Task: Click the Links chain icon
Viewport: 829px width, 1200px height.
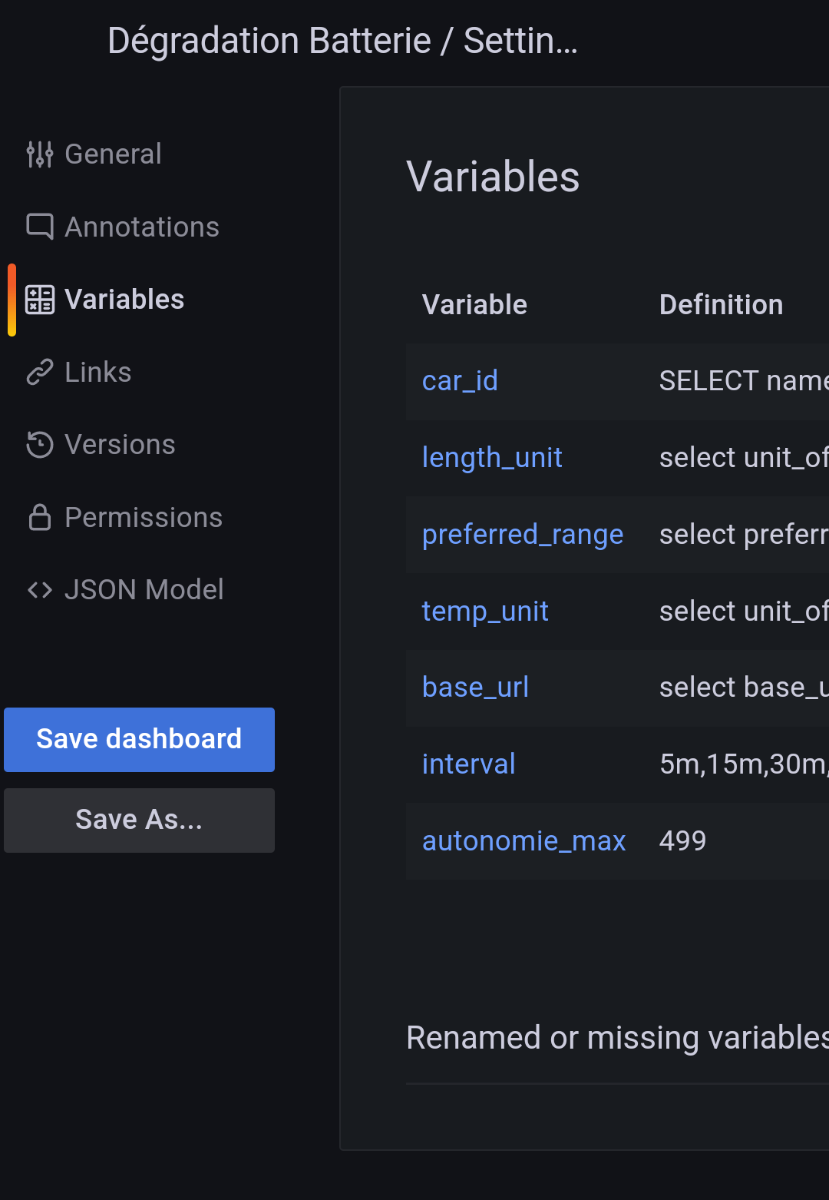Action: click(39, 372)
